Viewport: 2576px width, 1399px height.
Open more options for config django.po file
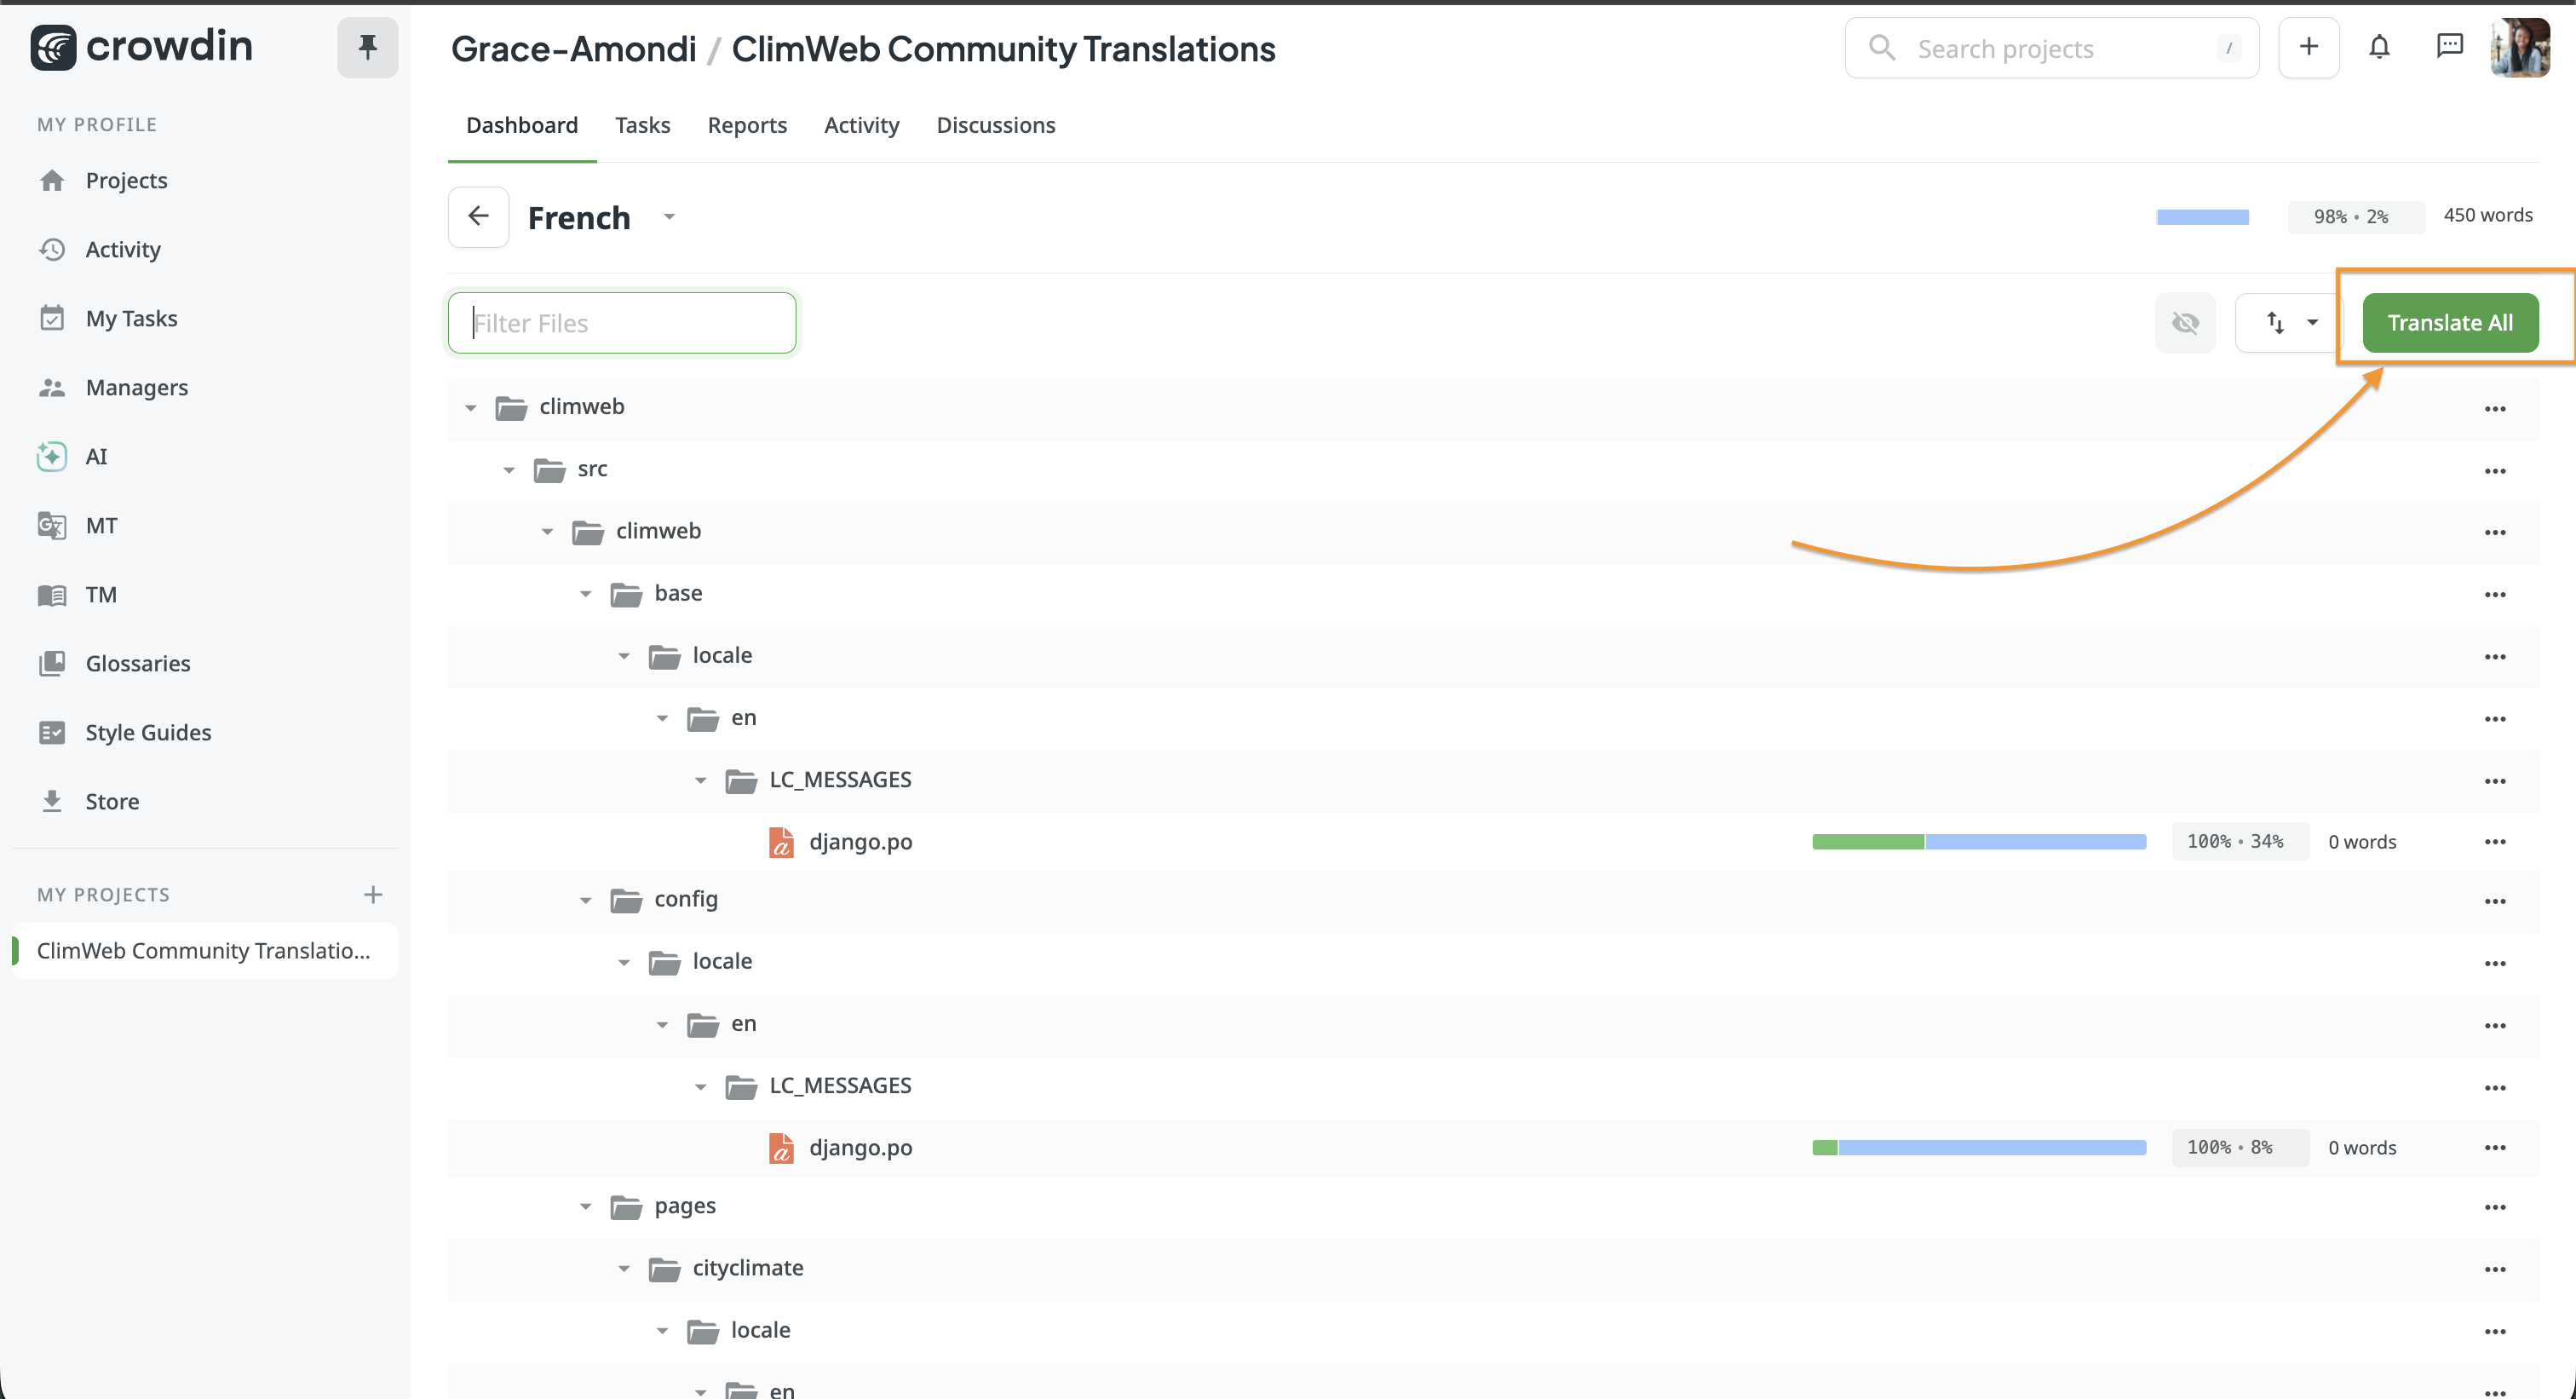(2495, 1148)
